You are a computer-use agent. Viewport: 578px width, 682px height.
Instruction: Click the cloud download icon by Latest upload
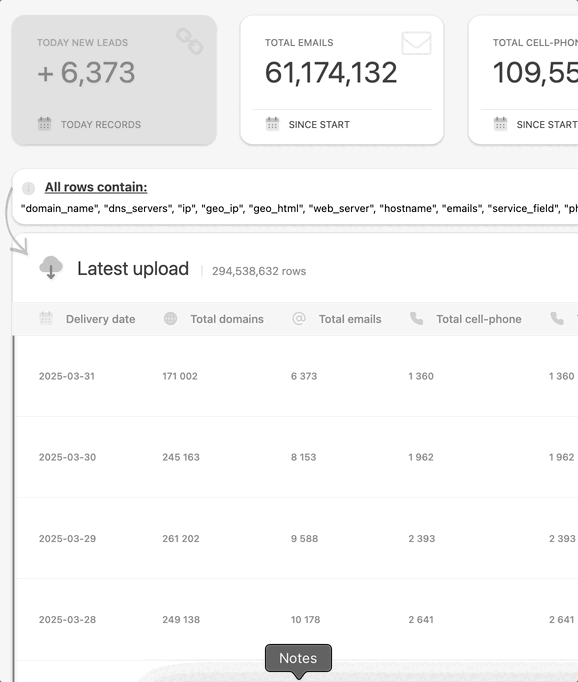[x=51, y=267]
